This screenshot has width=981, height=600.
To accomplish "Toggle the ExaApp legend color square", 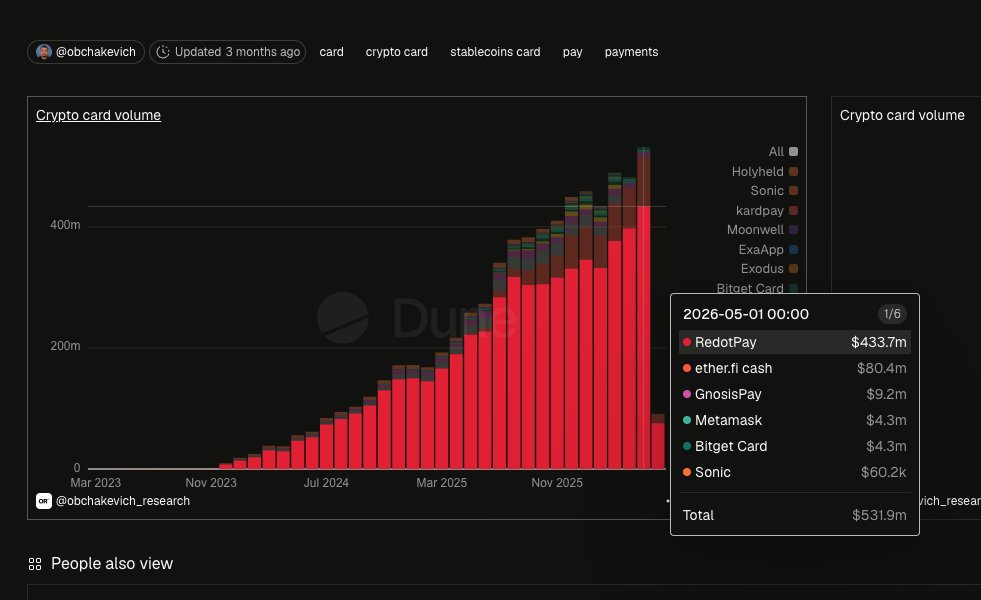I will click(793, 249).
